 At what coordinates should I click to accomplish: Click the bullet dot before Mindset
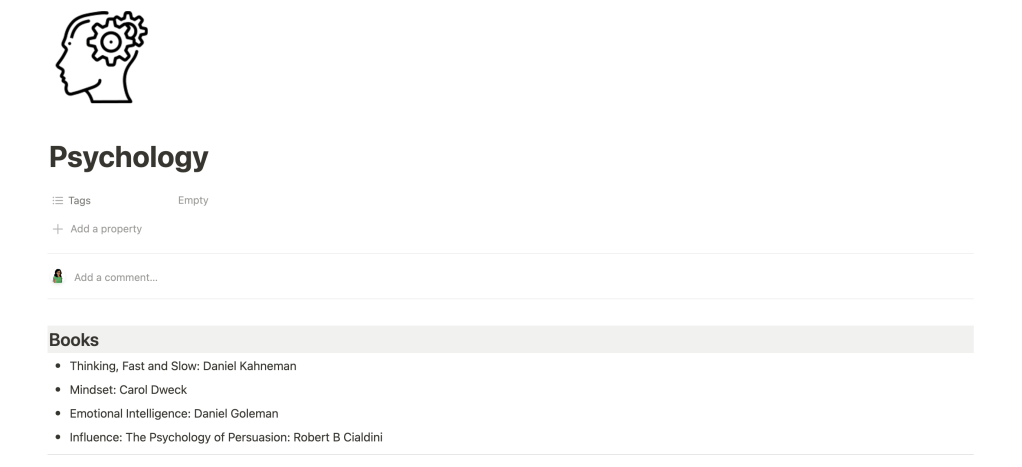59,390
